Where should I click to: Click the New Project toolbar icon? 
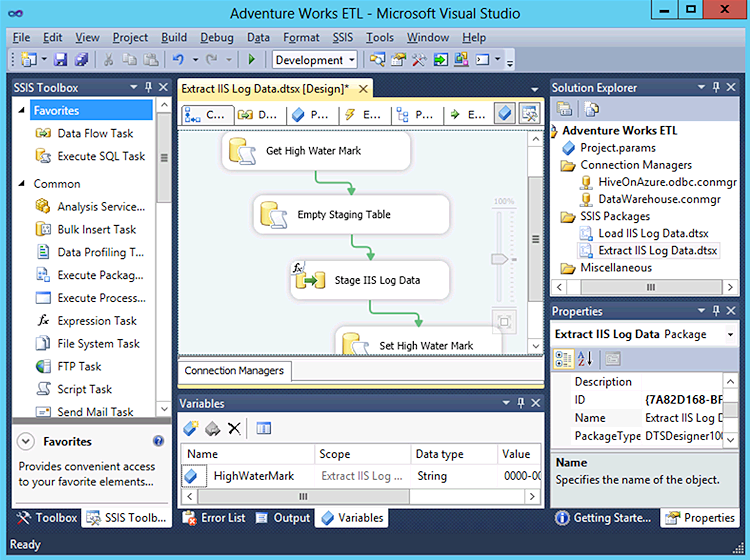coord(29,60)
